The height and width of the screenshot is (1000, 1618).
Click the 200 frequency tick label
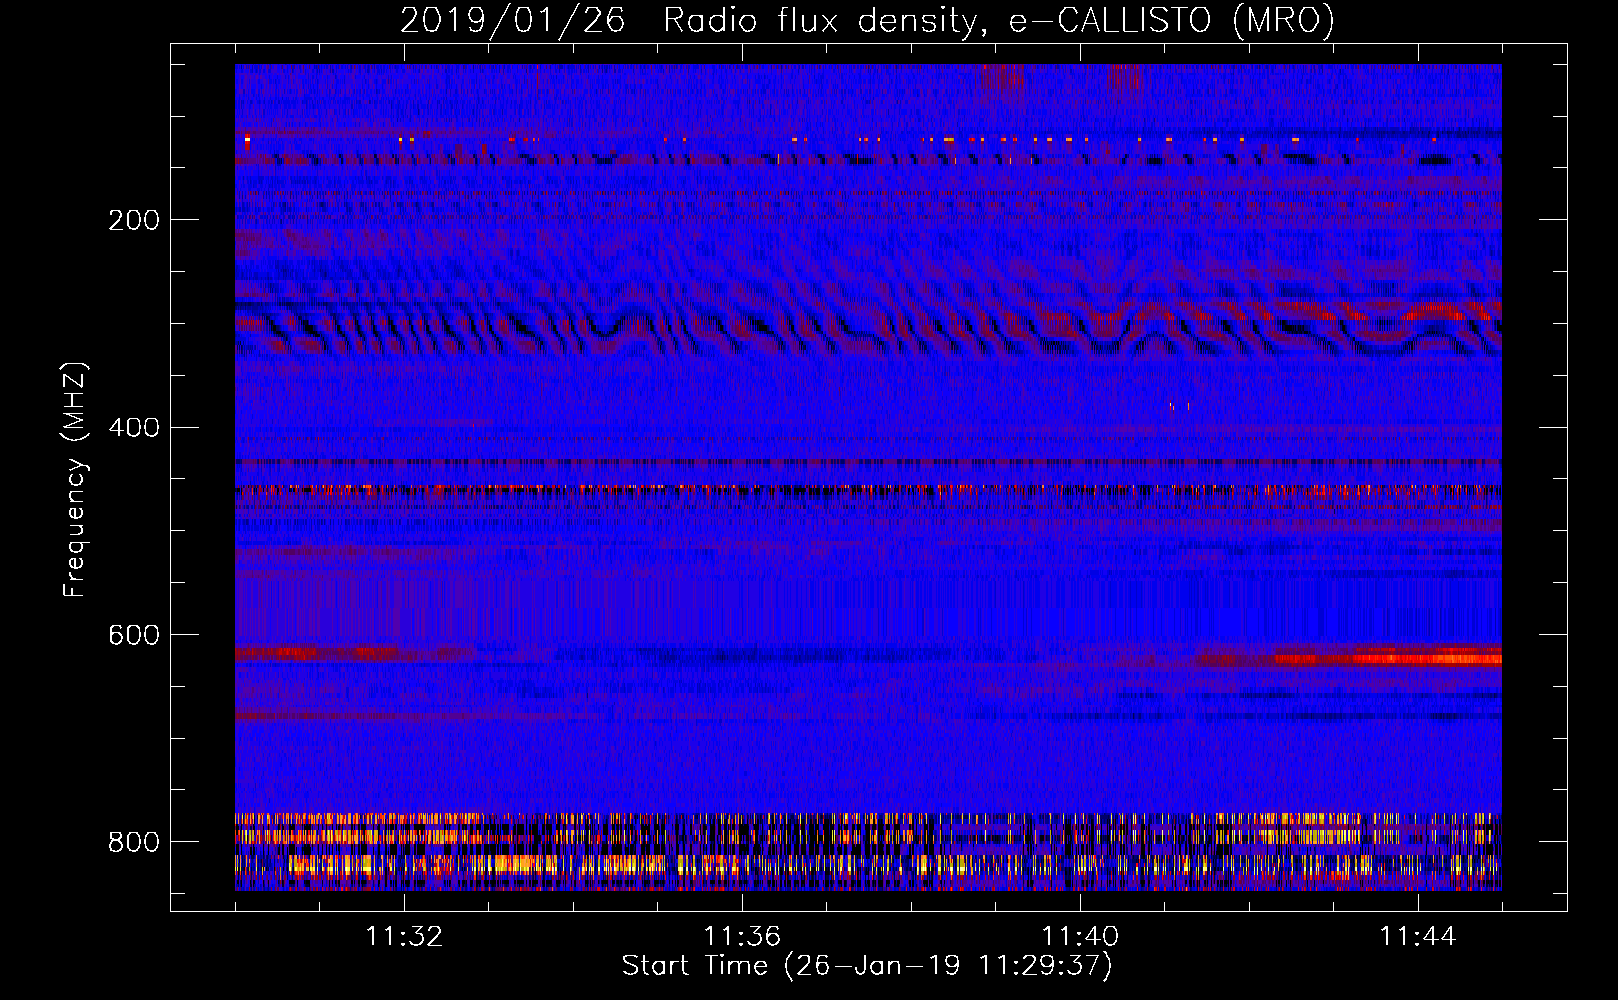pyautogui.click(x=134, y=220)
